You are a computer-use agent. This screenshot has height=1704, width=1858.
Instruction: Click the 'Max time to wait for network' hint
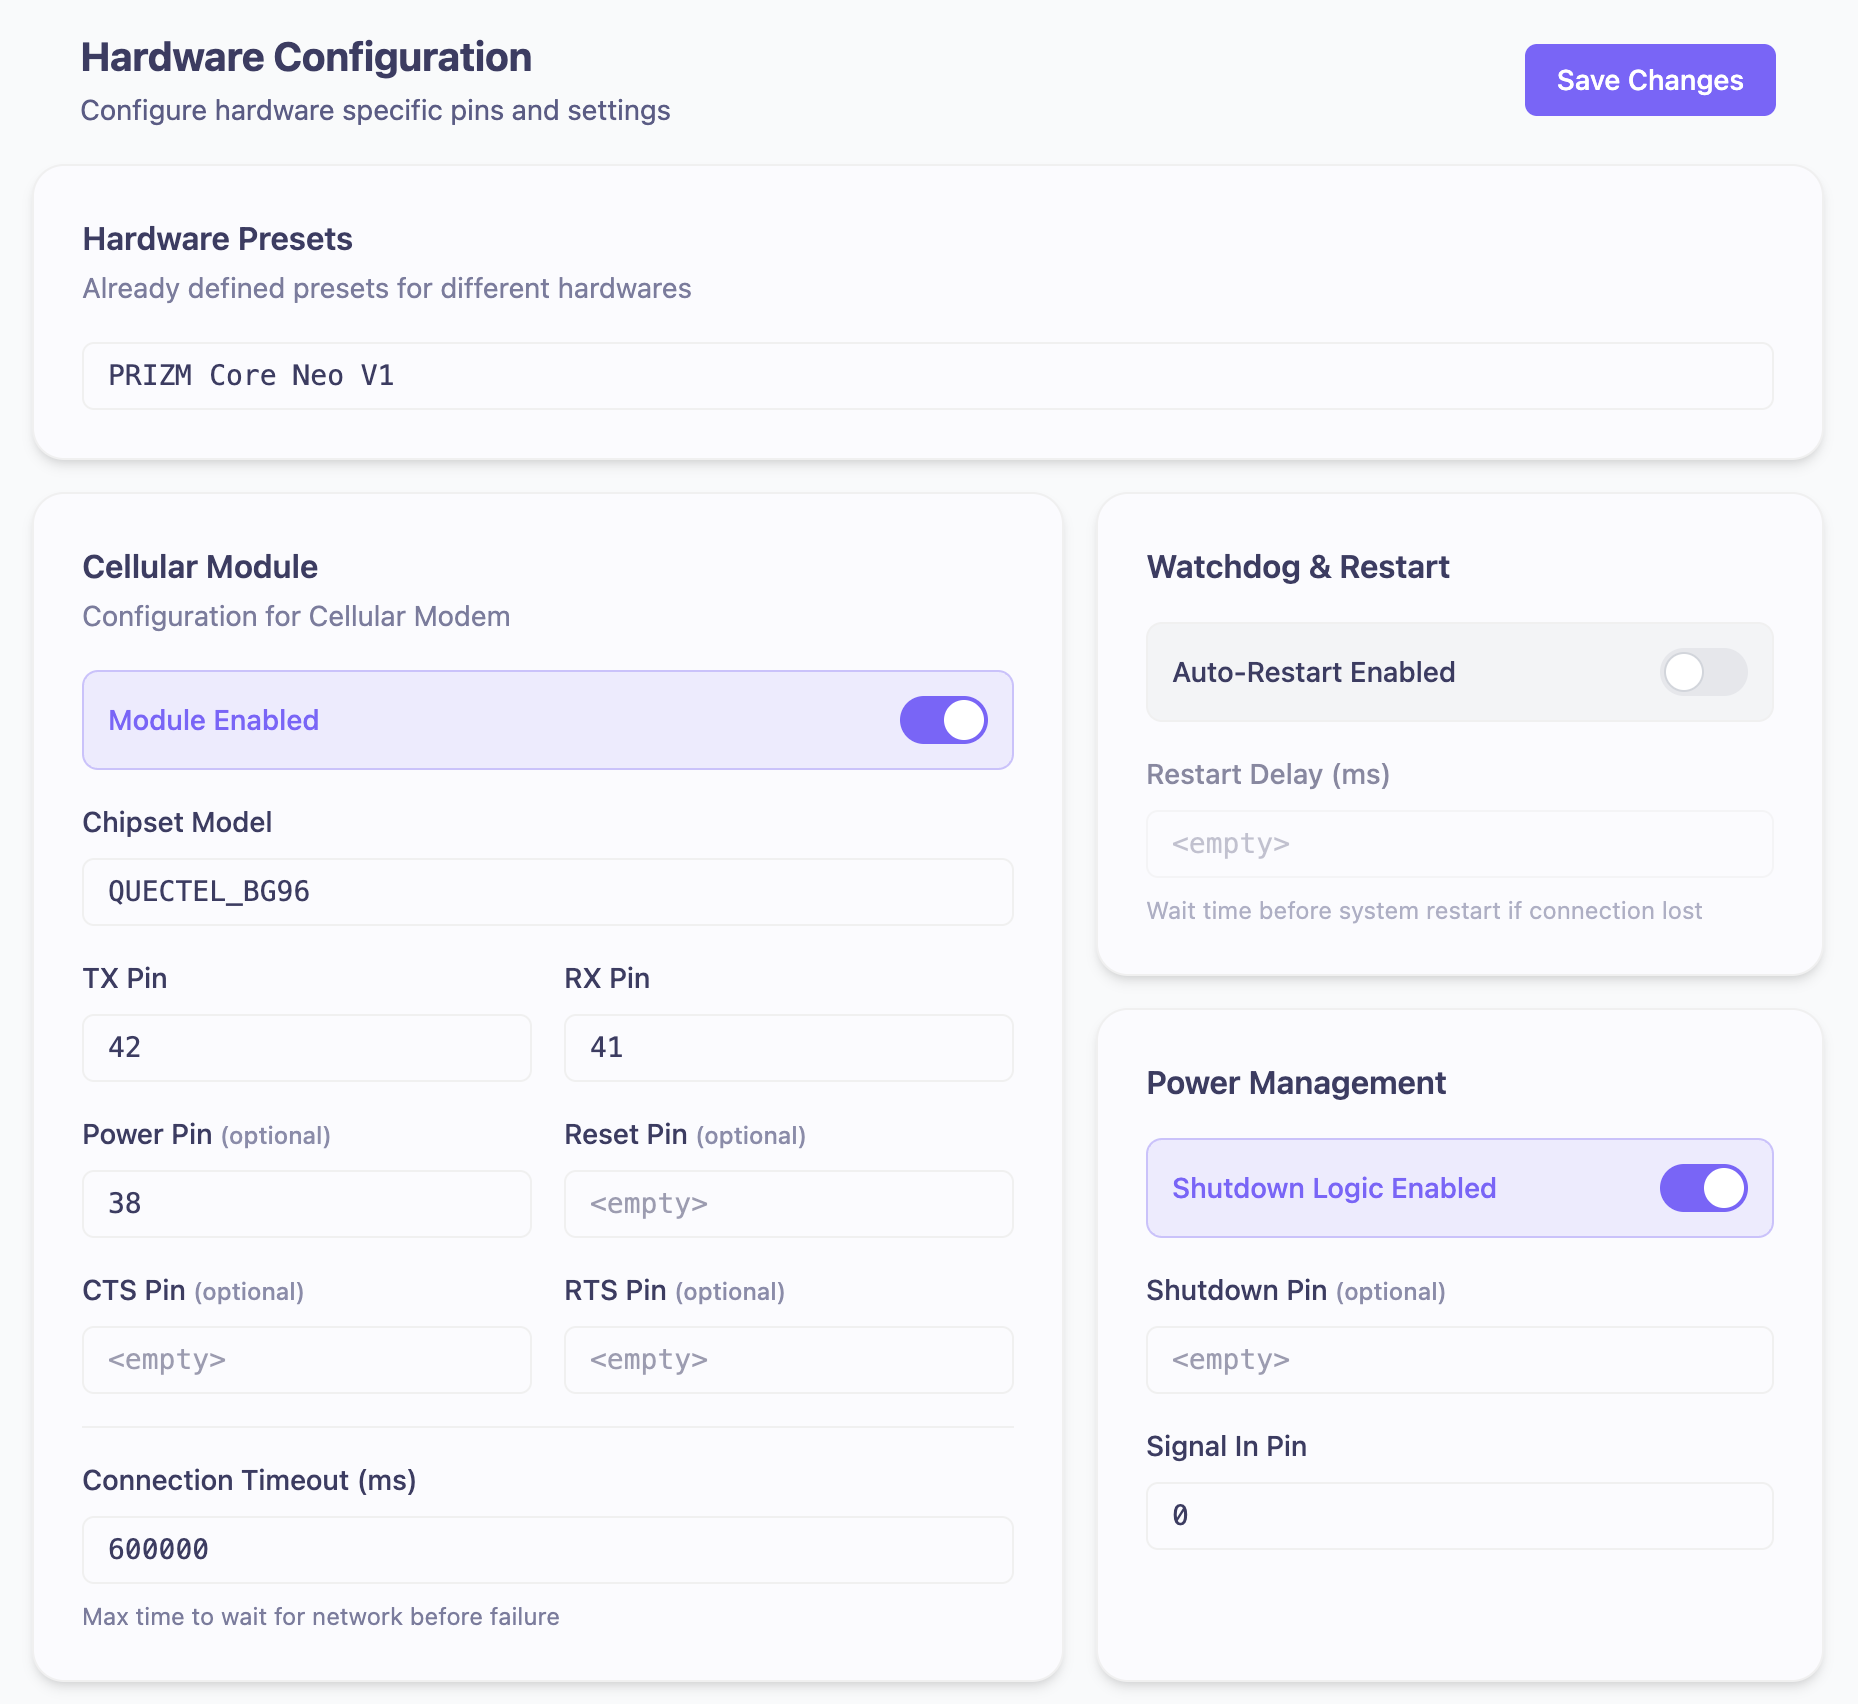[321, 1617]
